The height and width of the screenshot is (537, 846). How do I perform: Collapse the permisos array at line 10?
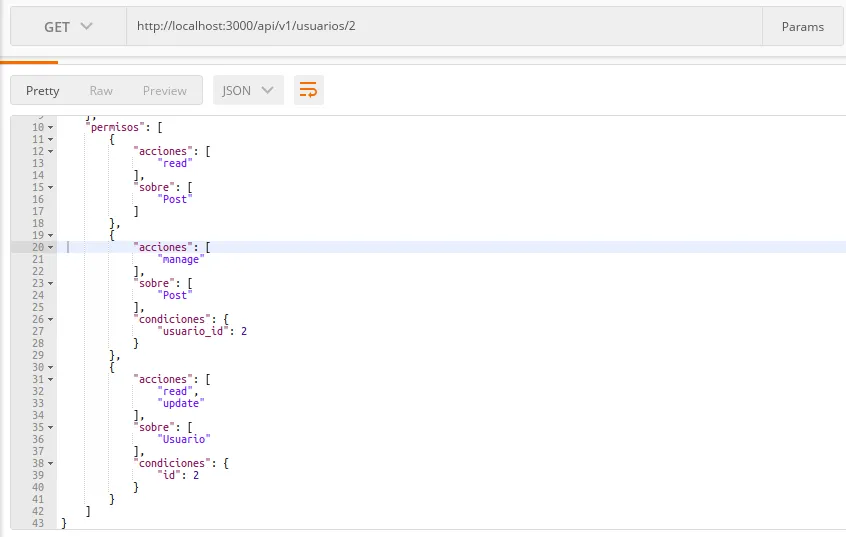[50, 128]
